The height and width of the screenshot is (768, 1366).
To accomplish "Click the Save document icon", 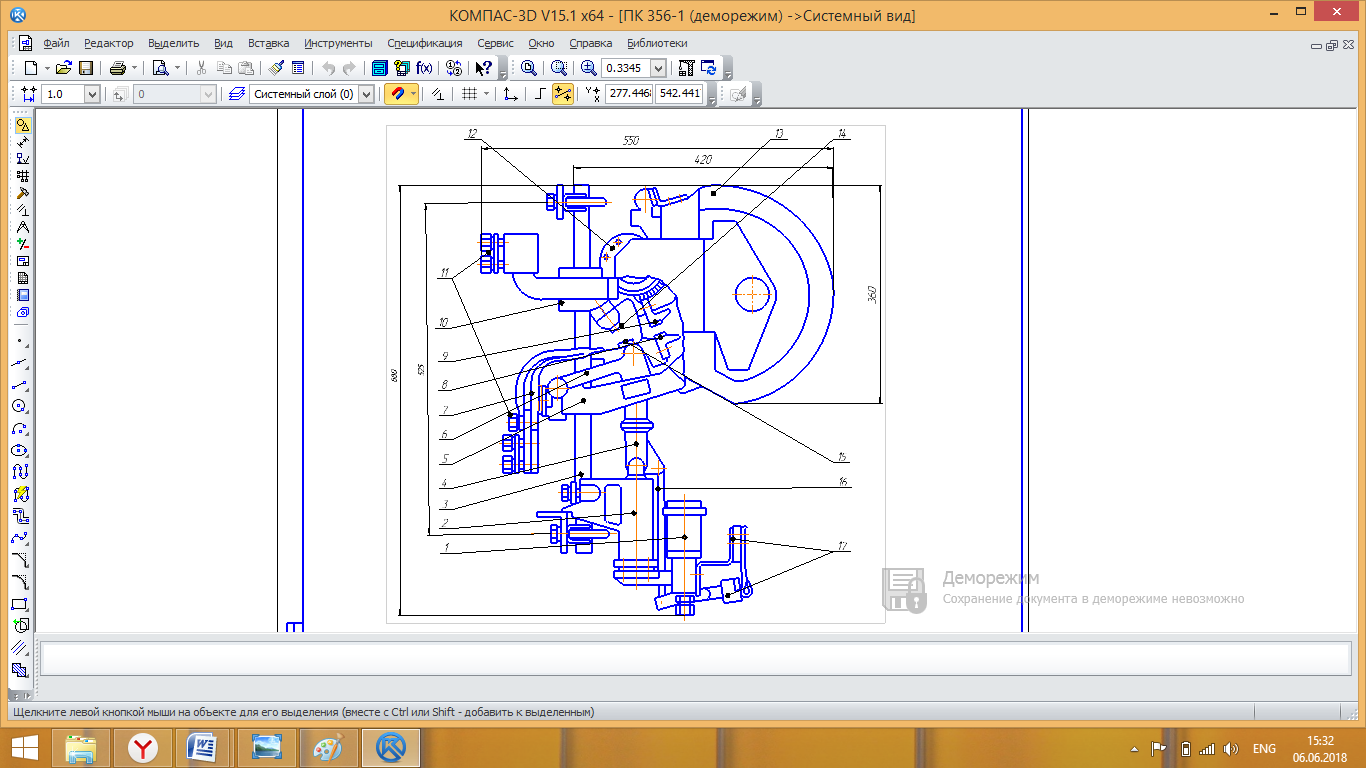I will point(86,68).
